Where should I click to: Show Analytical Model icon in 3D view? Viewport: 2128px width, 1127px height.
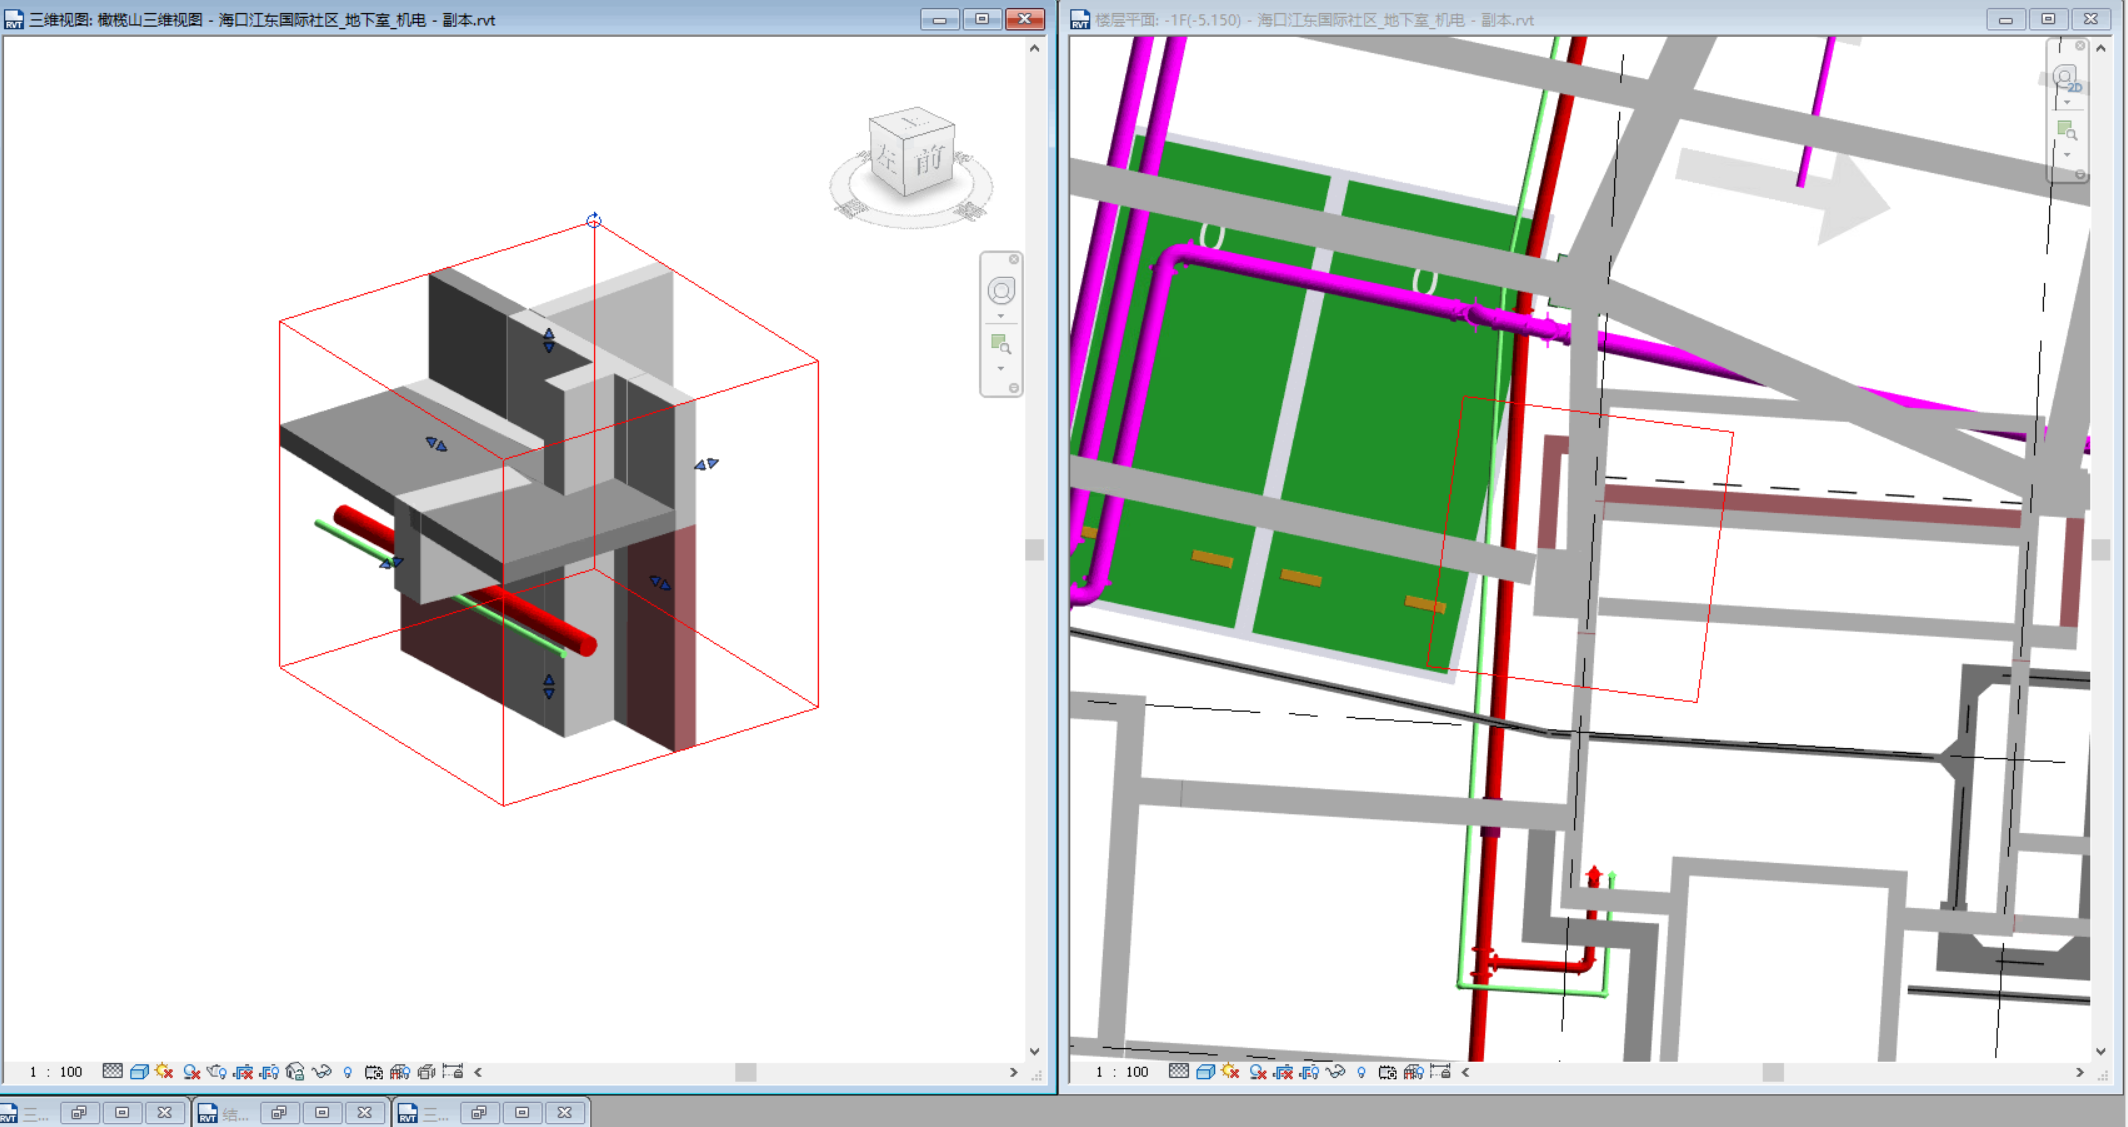[x=399, y=1072]
